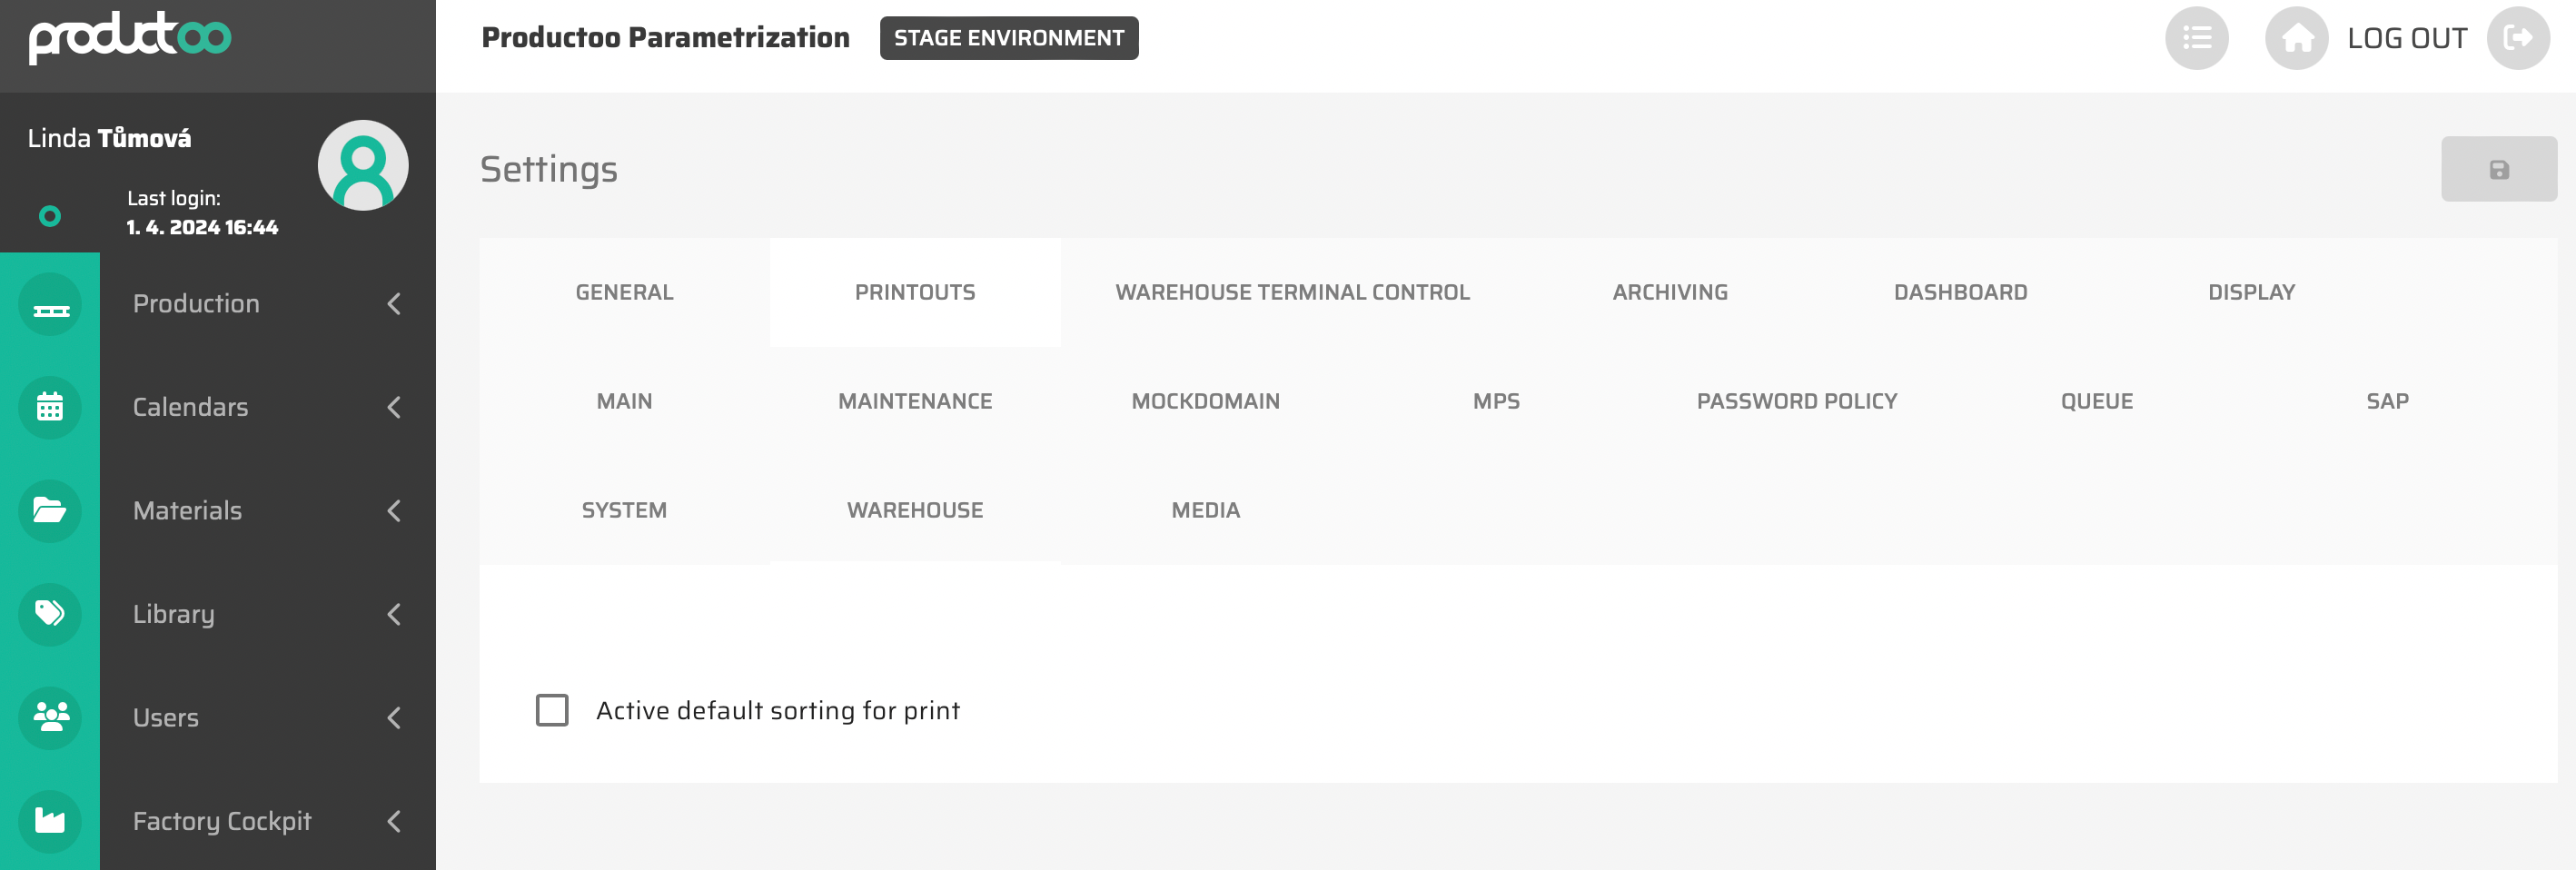Viewport: 2576px width, 870px height.
Task: Click the Productoo logo
Action: (130, 38)
